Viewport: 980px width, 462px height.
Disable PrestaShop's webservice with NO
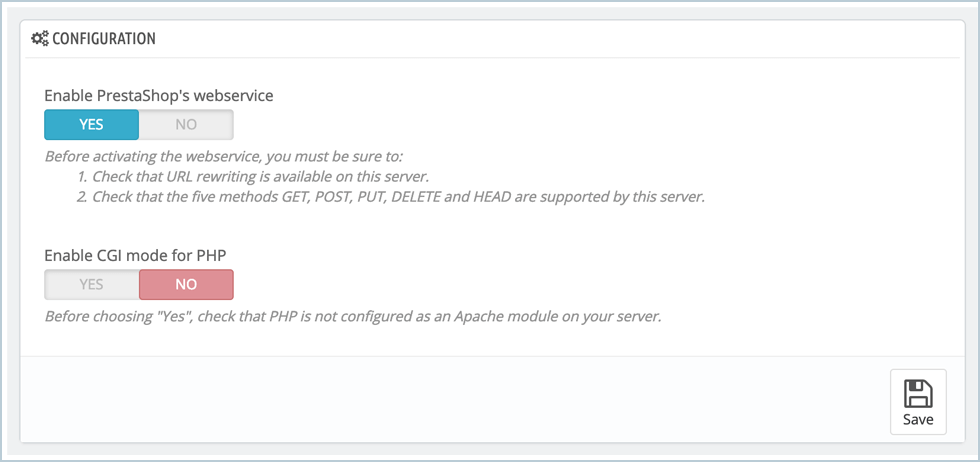pyautogui.click(x=186, y=125)
